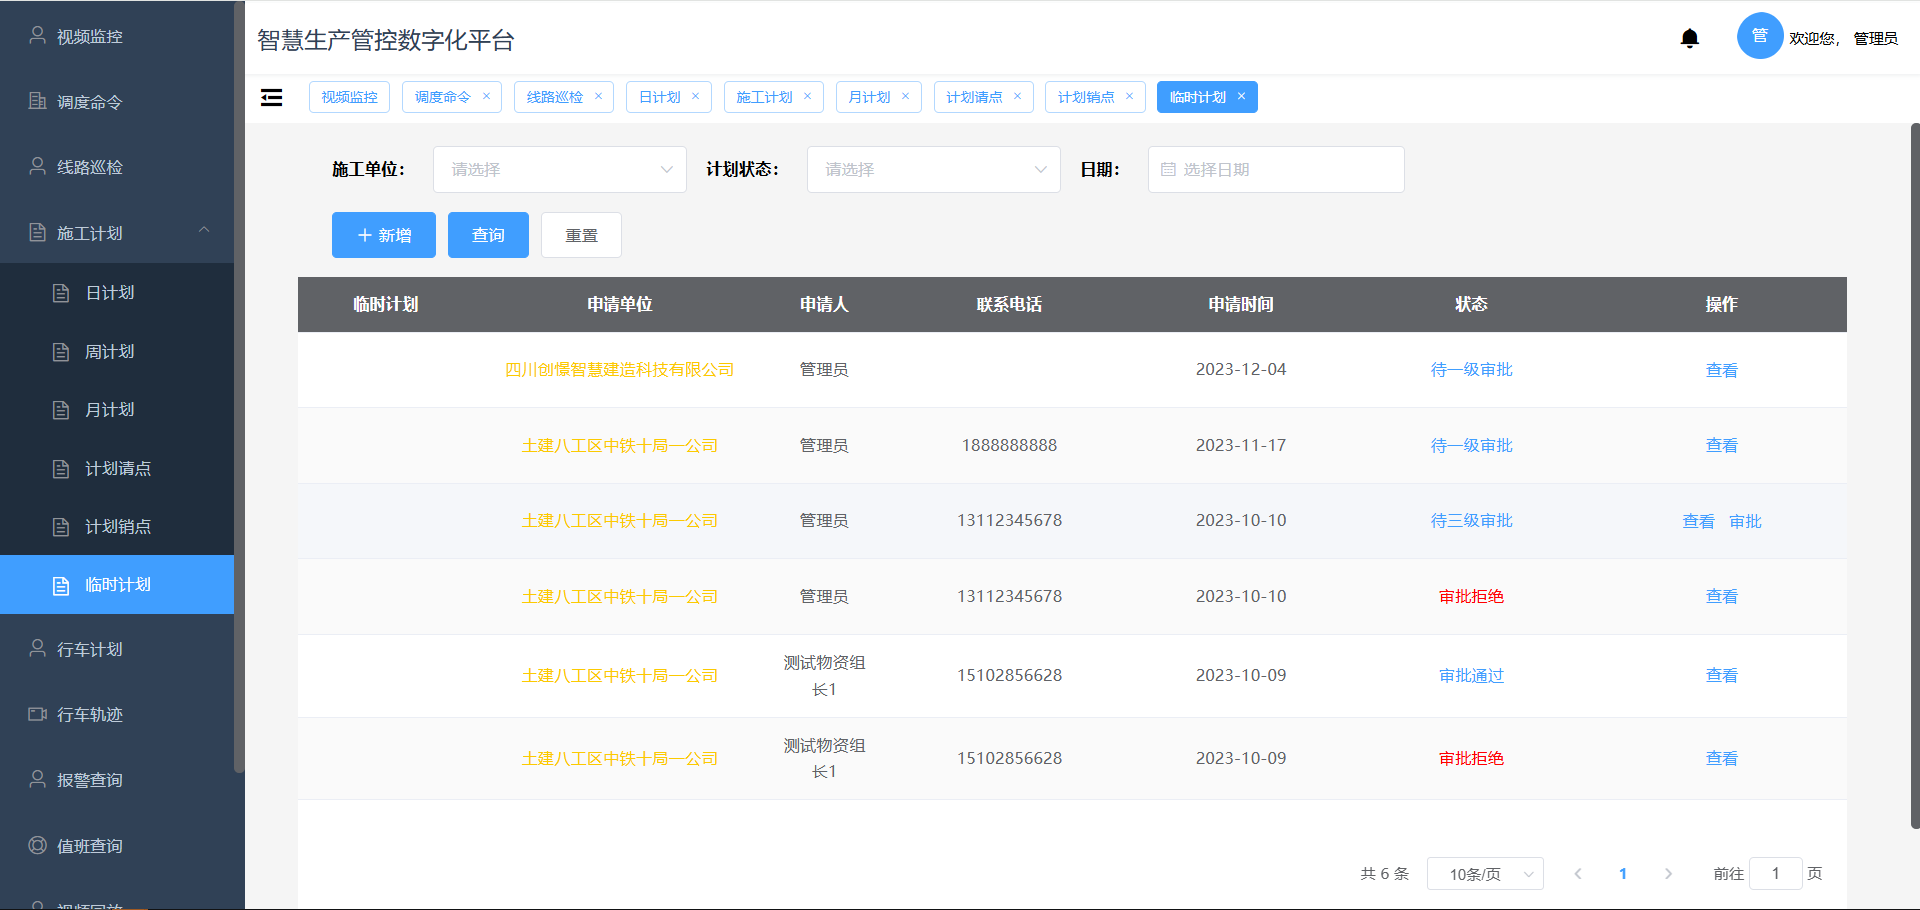Click the next page arrow in pagination
This screenshot has height=910, width=1920.
[1667, 873]
